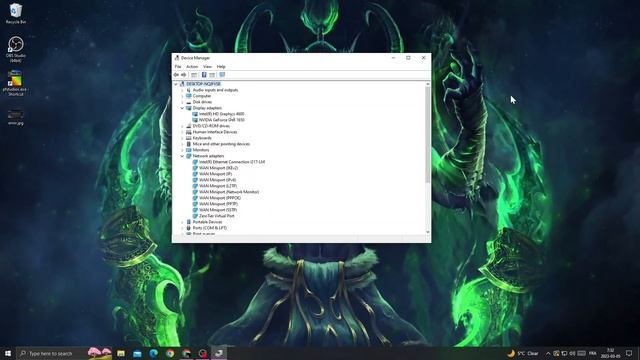
Task: Click the Scan for hardware changes icon
Action: tap(222, 75)
